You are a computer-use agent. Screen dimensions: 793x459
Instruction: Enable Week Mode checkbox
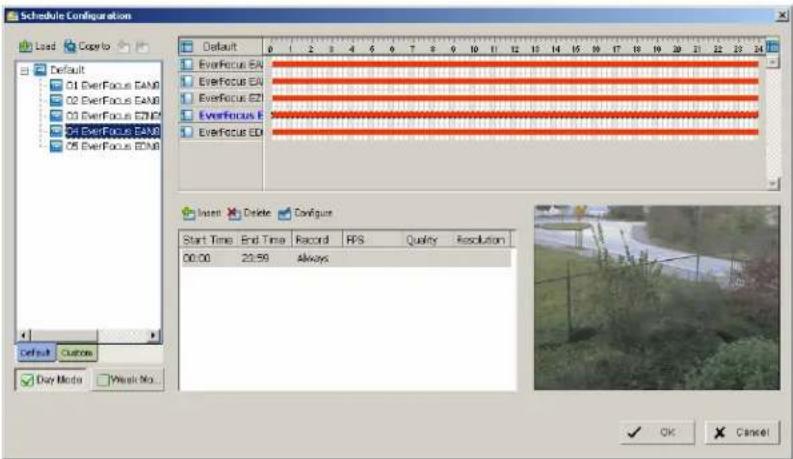tap(103, 380)
